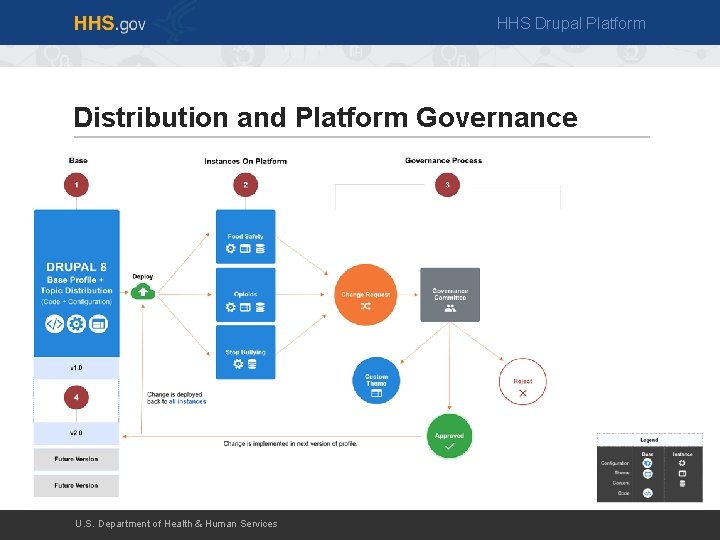
Task: Click 'Change is implemented in next version' text
Action: pos(290,444)
